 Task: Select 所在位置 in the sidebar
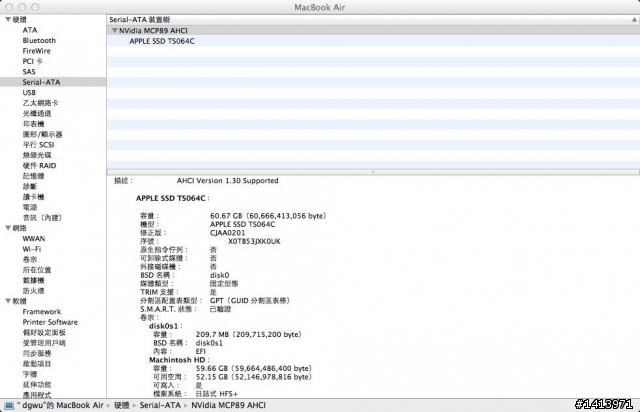pos(37,270)
